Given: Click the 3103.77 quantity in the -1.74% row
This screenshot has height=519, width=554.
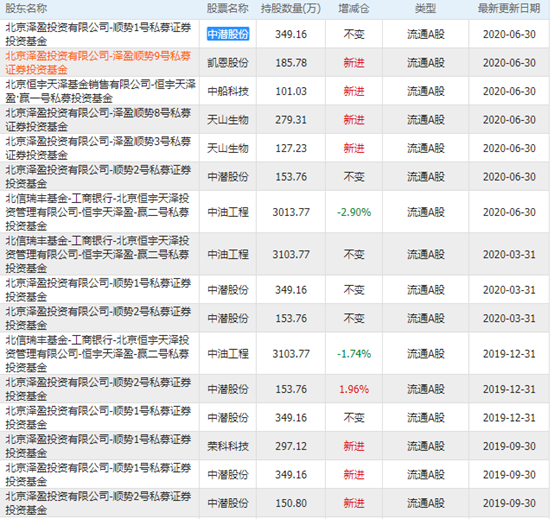Looking at the screenshot, I should tap(291, 354).
